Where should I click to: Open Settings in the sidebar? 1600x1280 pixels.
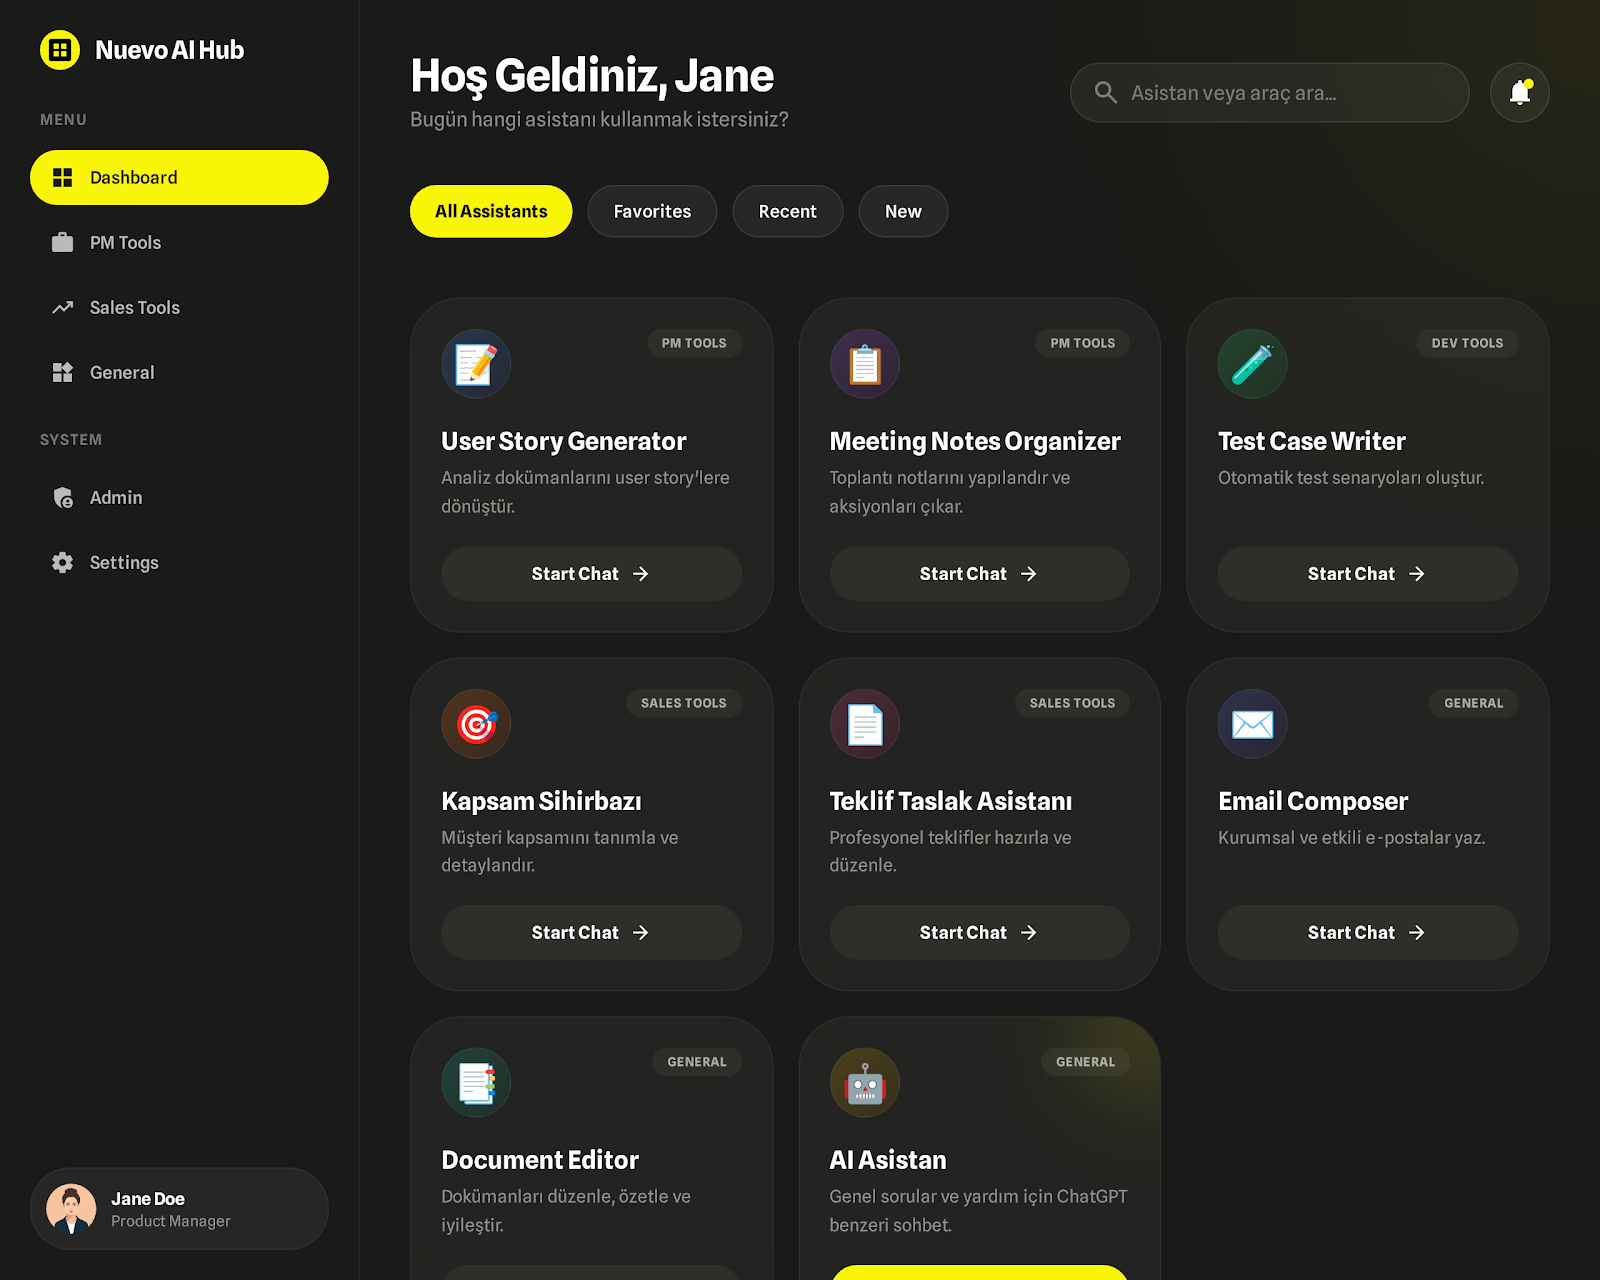point(124,563)
